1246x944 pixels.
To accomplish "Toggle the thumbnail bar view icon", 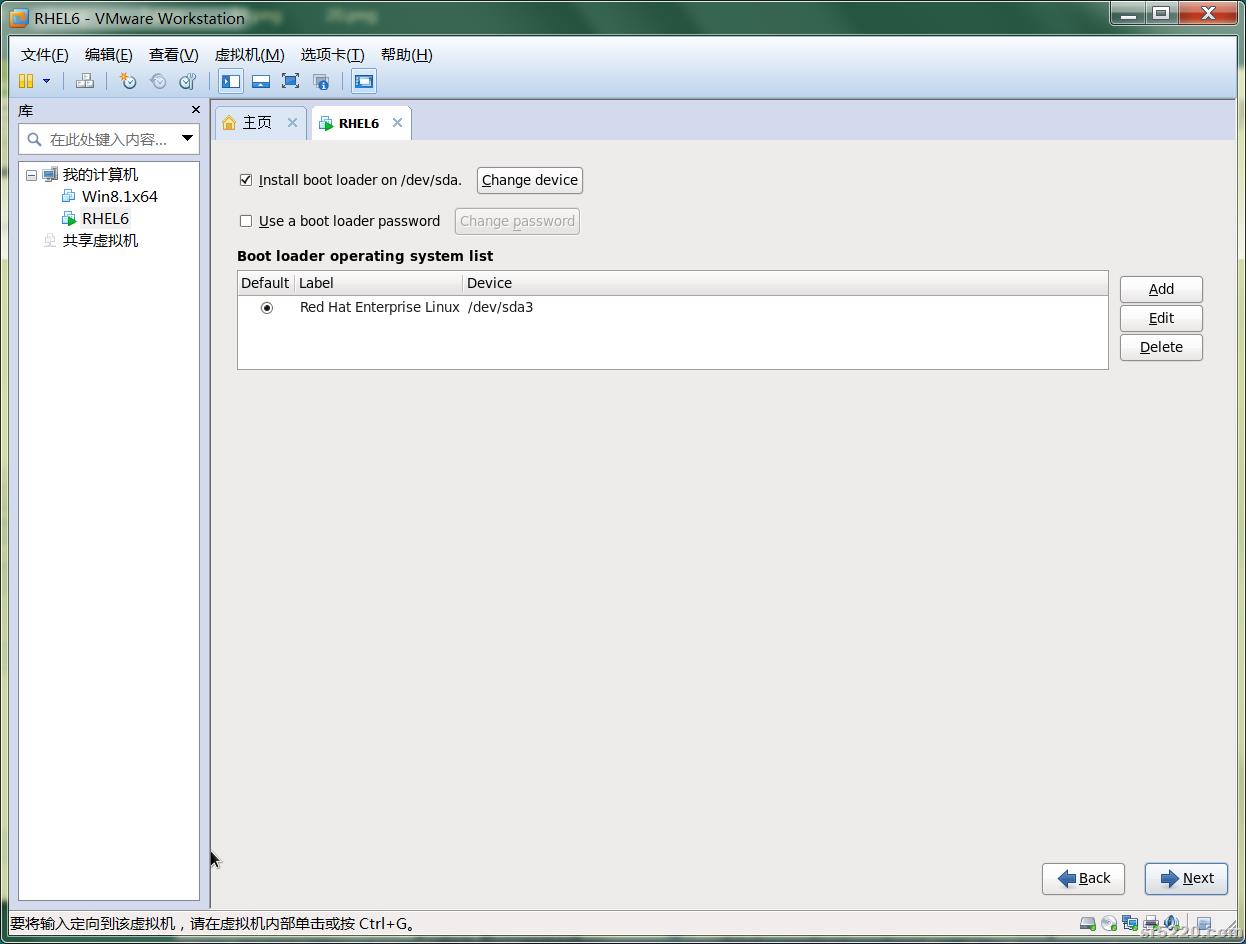I will pyautogui.click(x=261, y=81).
